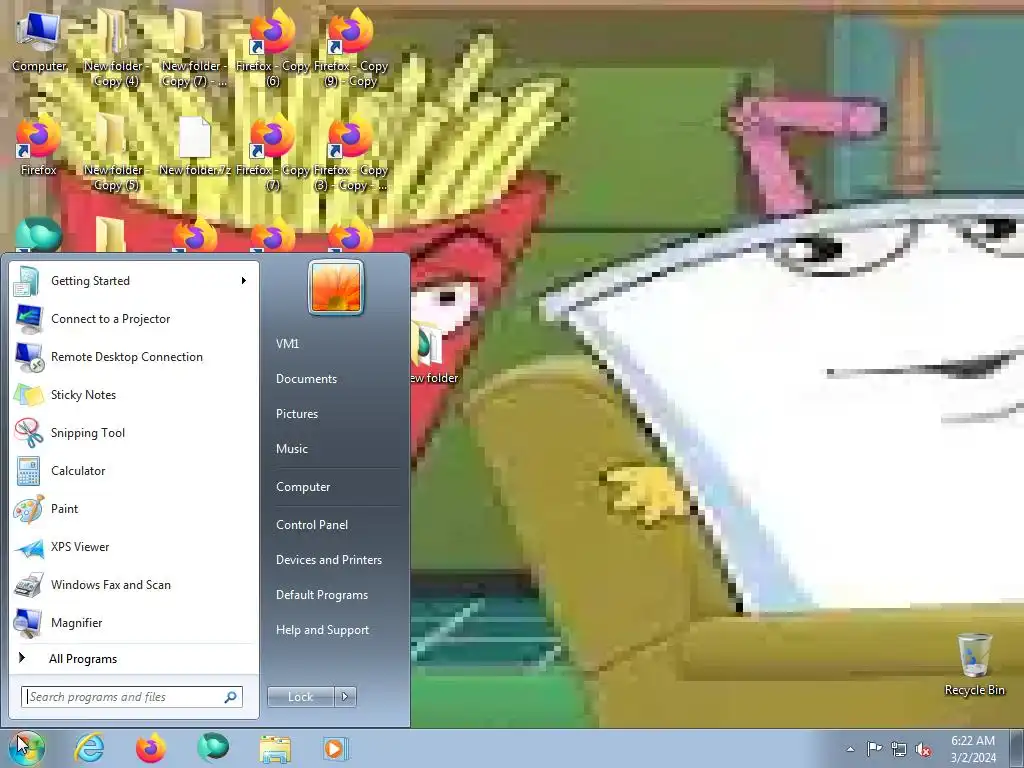The width and height of the screenshot is (1024, 768).
Task: Open Action Center flag icon
Action: coord(874,749)
